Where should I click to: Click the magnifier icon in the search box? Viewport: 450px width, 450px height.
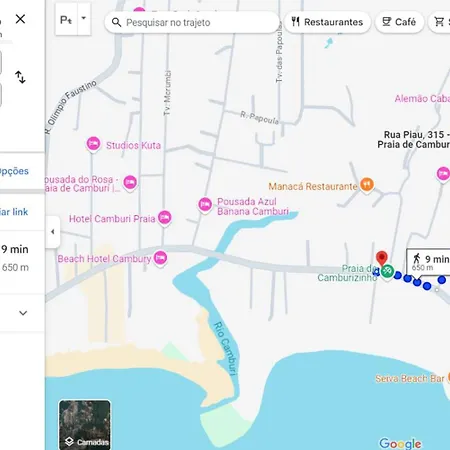click(116, 22)
